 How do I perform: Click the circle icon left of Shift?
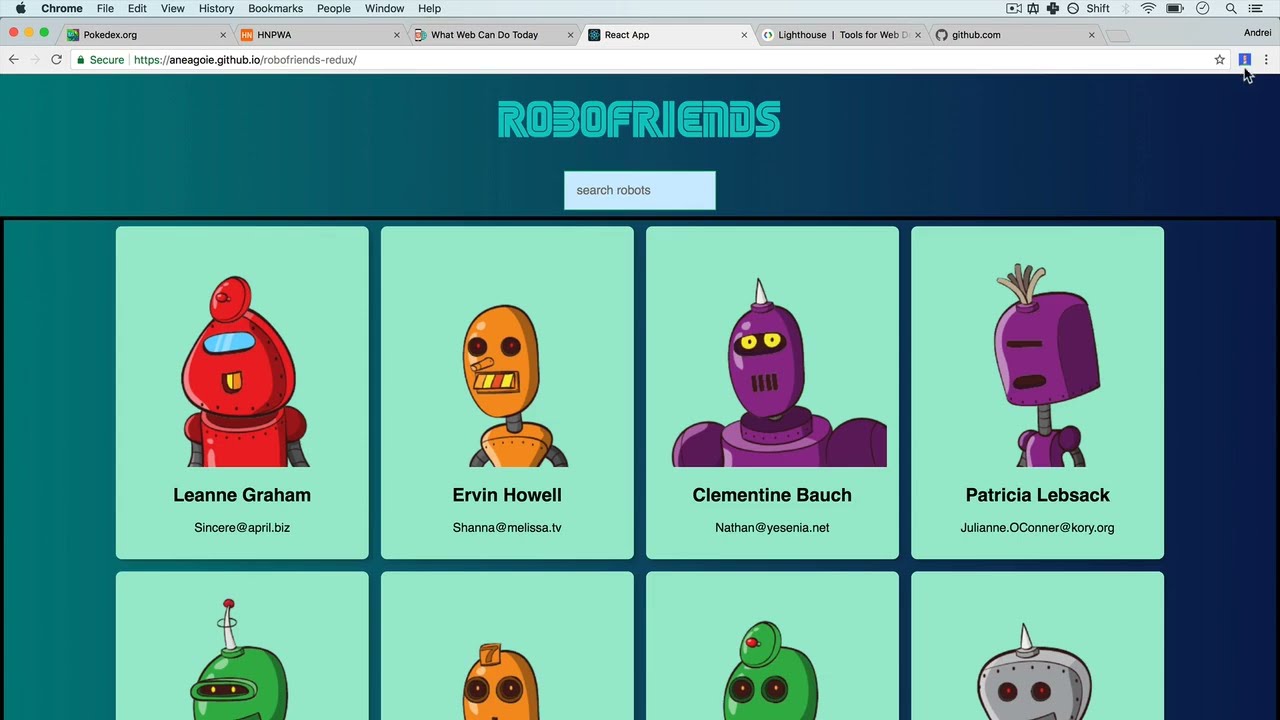click(1073, 8)
